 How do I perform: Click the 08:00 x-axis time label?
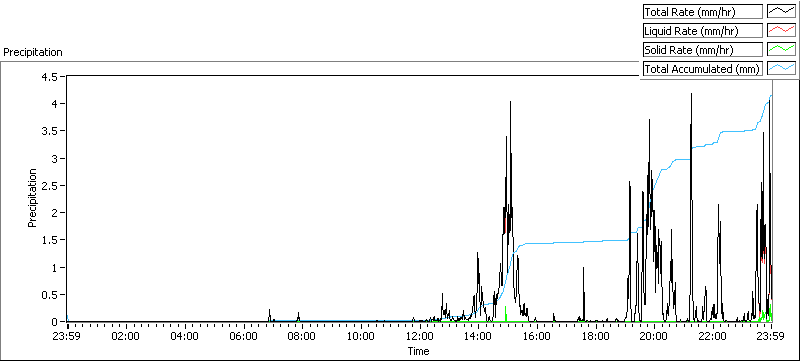(302, 336)
